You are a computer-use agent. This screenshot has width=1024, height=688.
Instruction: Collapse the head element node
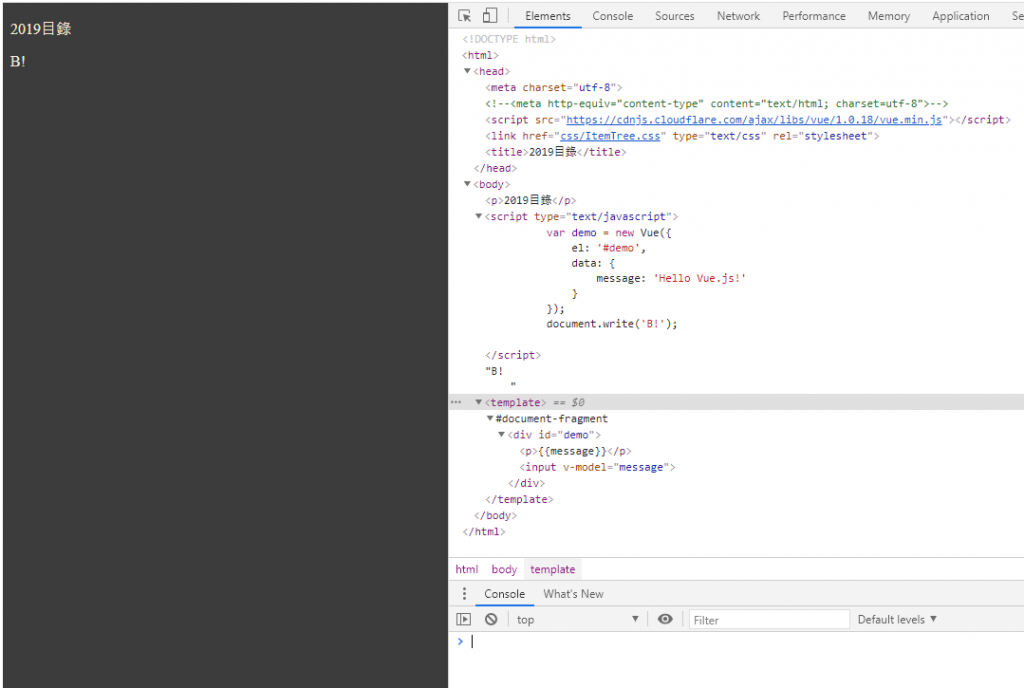pos(467,71)
